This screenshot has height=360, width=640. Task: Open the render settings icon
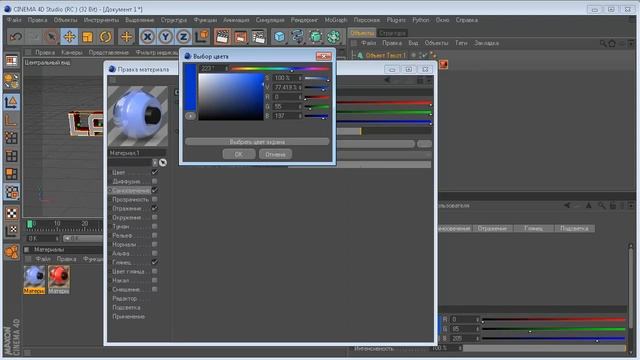(x=258, y=37)
